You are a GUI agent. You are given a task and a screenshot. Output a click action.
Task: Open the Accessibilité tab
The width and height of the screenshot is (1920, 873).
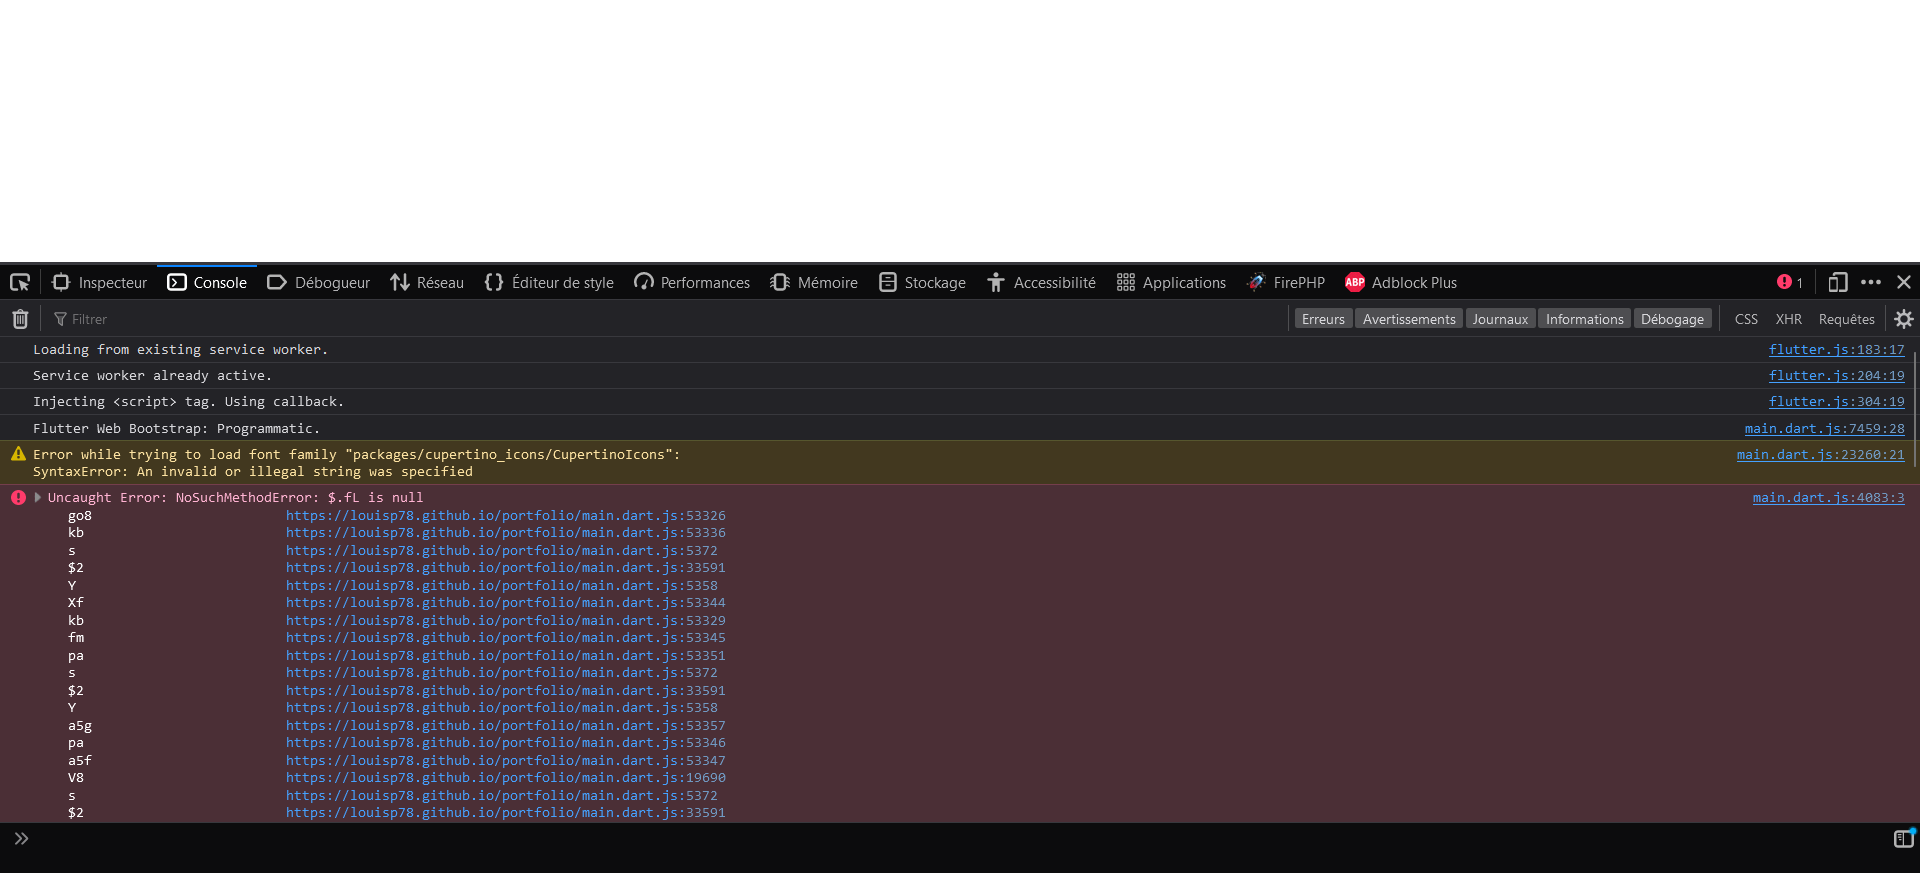[1041, 283]
